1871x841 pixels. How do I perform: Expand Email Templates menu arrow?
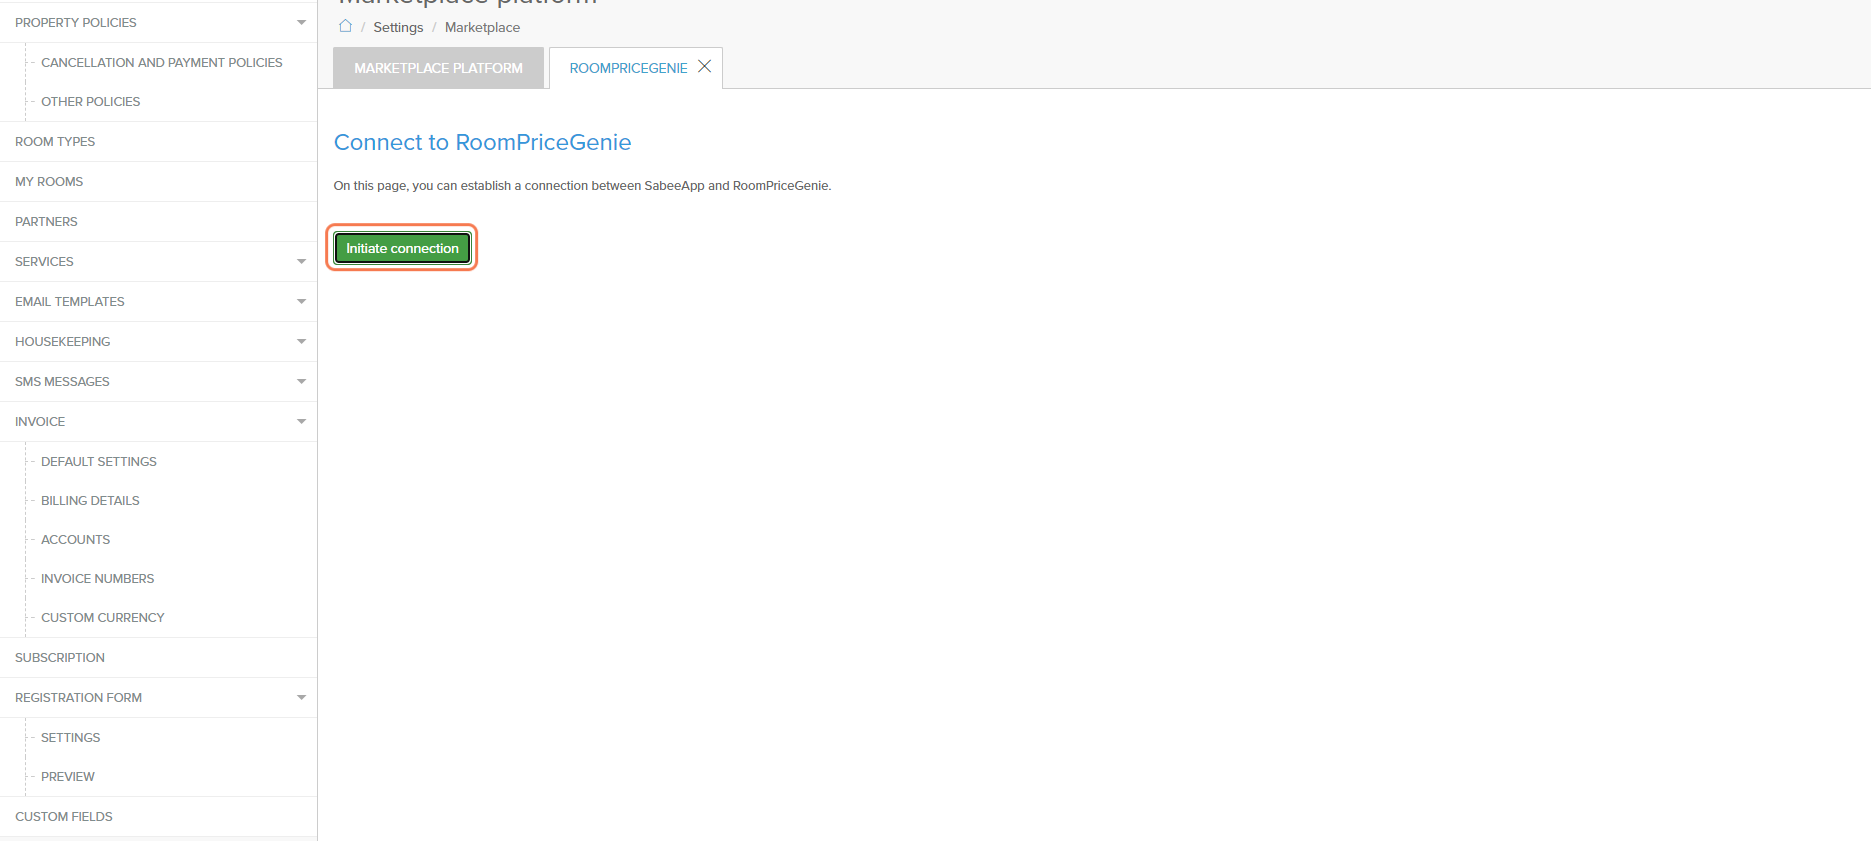click(x=301, y=301)
